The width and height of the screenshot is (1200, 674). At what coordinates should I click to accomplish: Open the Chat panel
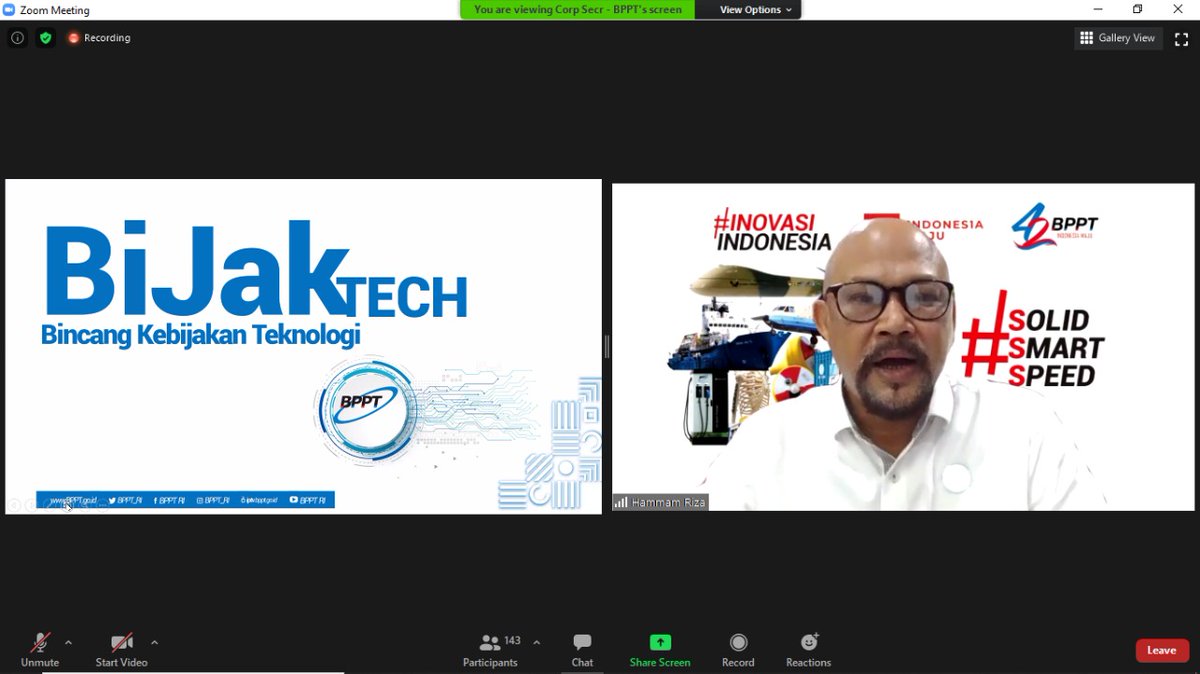[582, 650]
